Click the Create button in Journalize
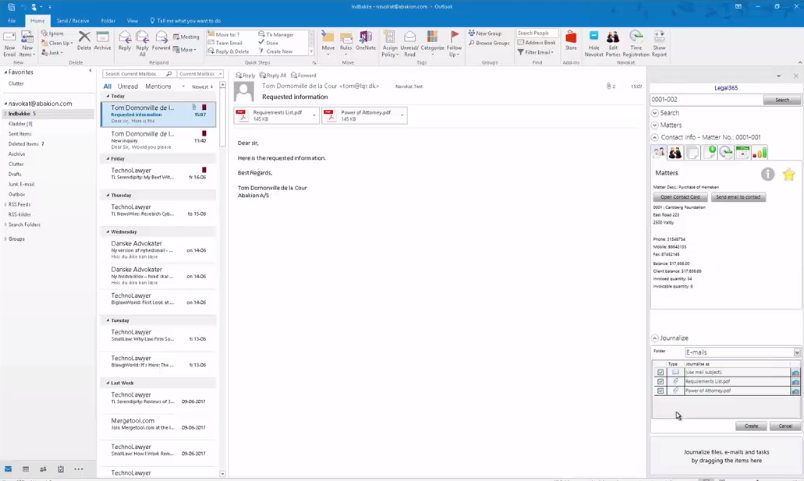This screenshot has height=481, width=804. click(751, 426)
